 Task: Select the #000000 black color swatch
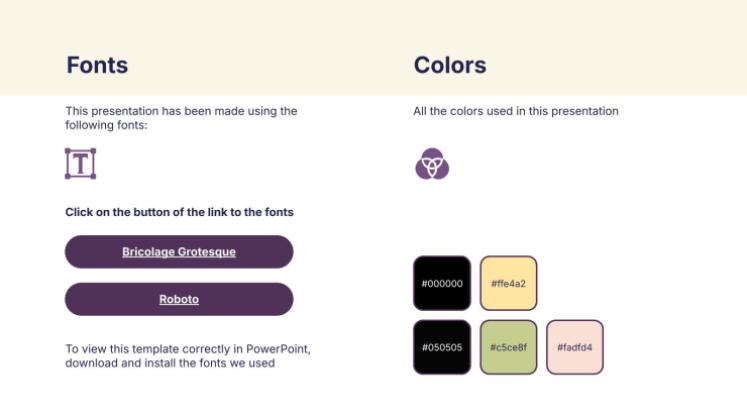tap(442, 284)
